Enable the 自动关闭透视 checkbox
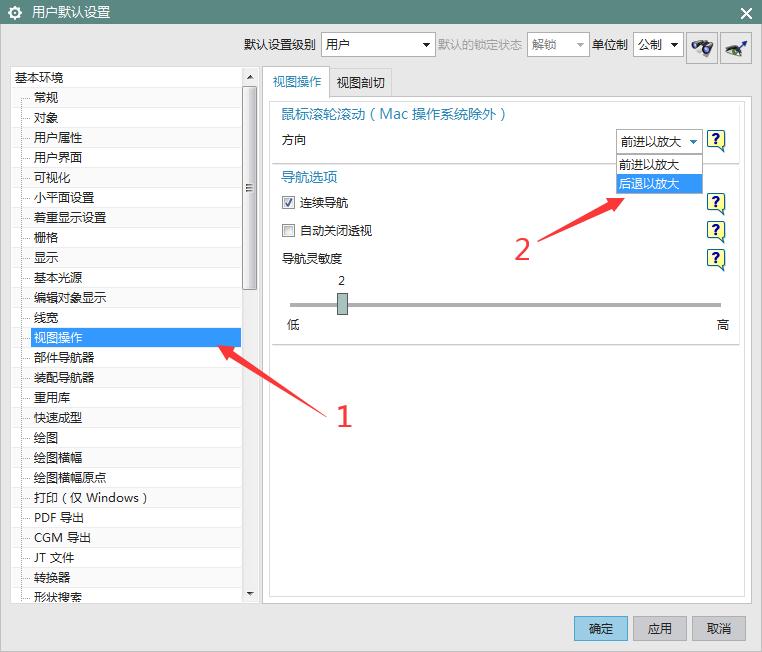Image resolution: width=762 pixels, height=652 pixels. coord(288,230)
